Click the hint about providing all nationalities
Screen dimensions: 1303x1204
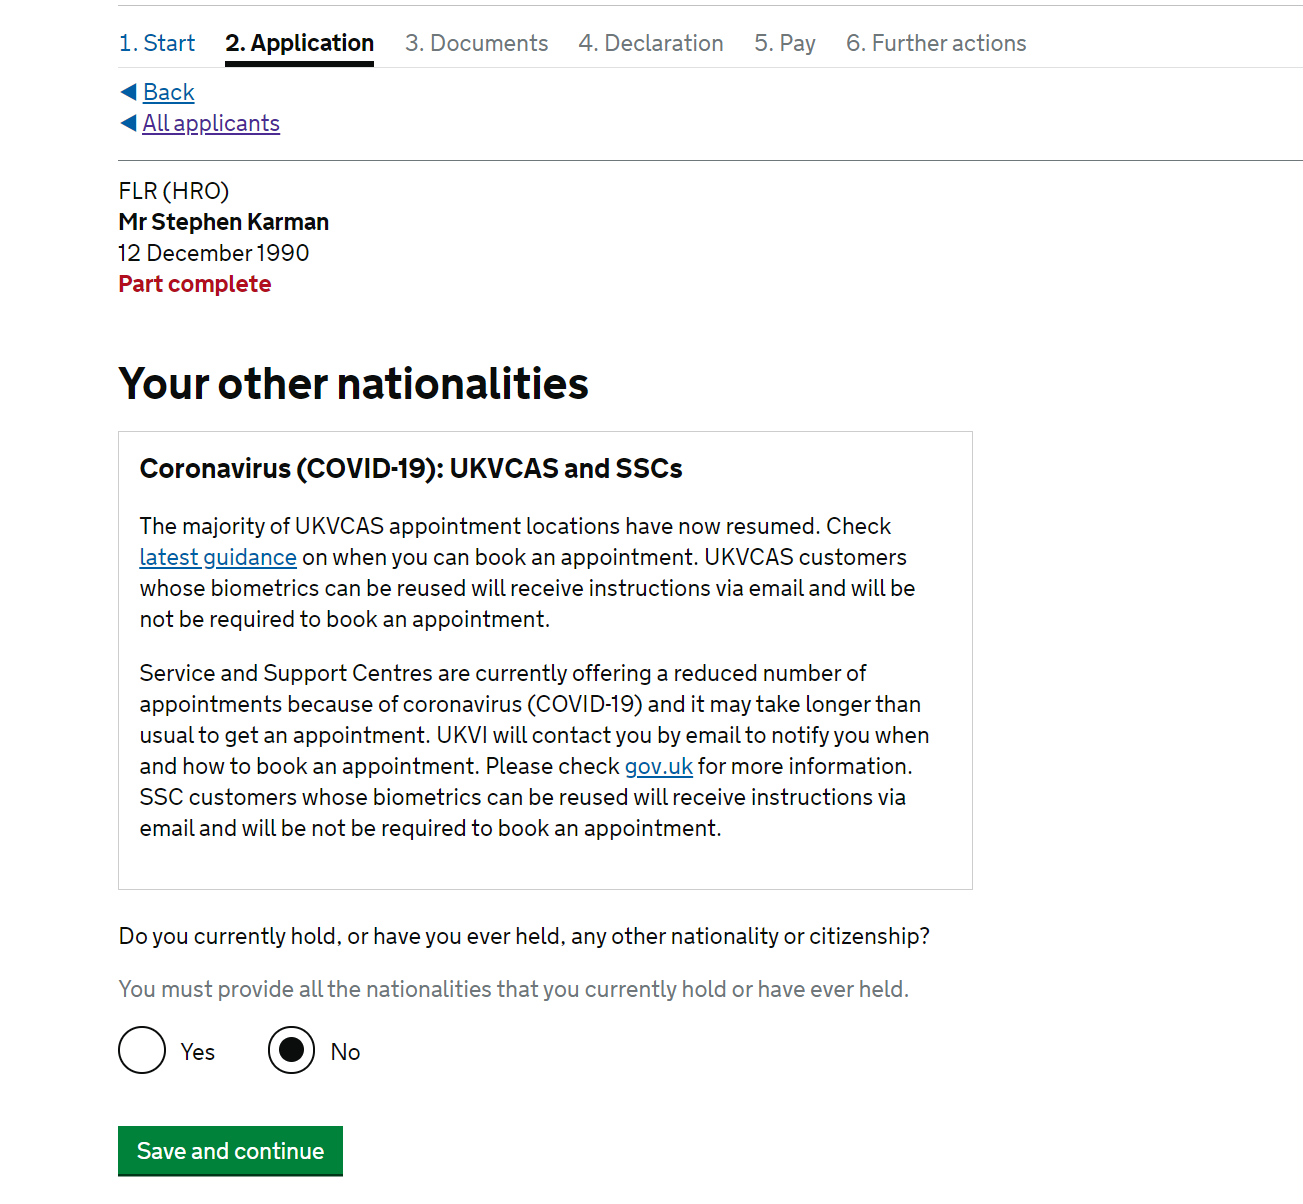(x=514, y=989)
